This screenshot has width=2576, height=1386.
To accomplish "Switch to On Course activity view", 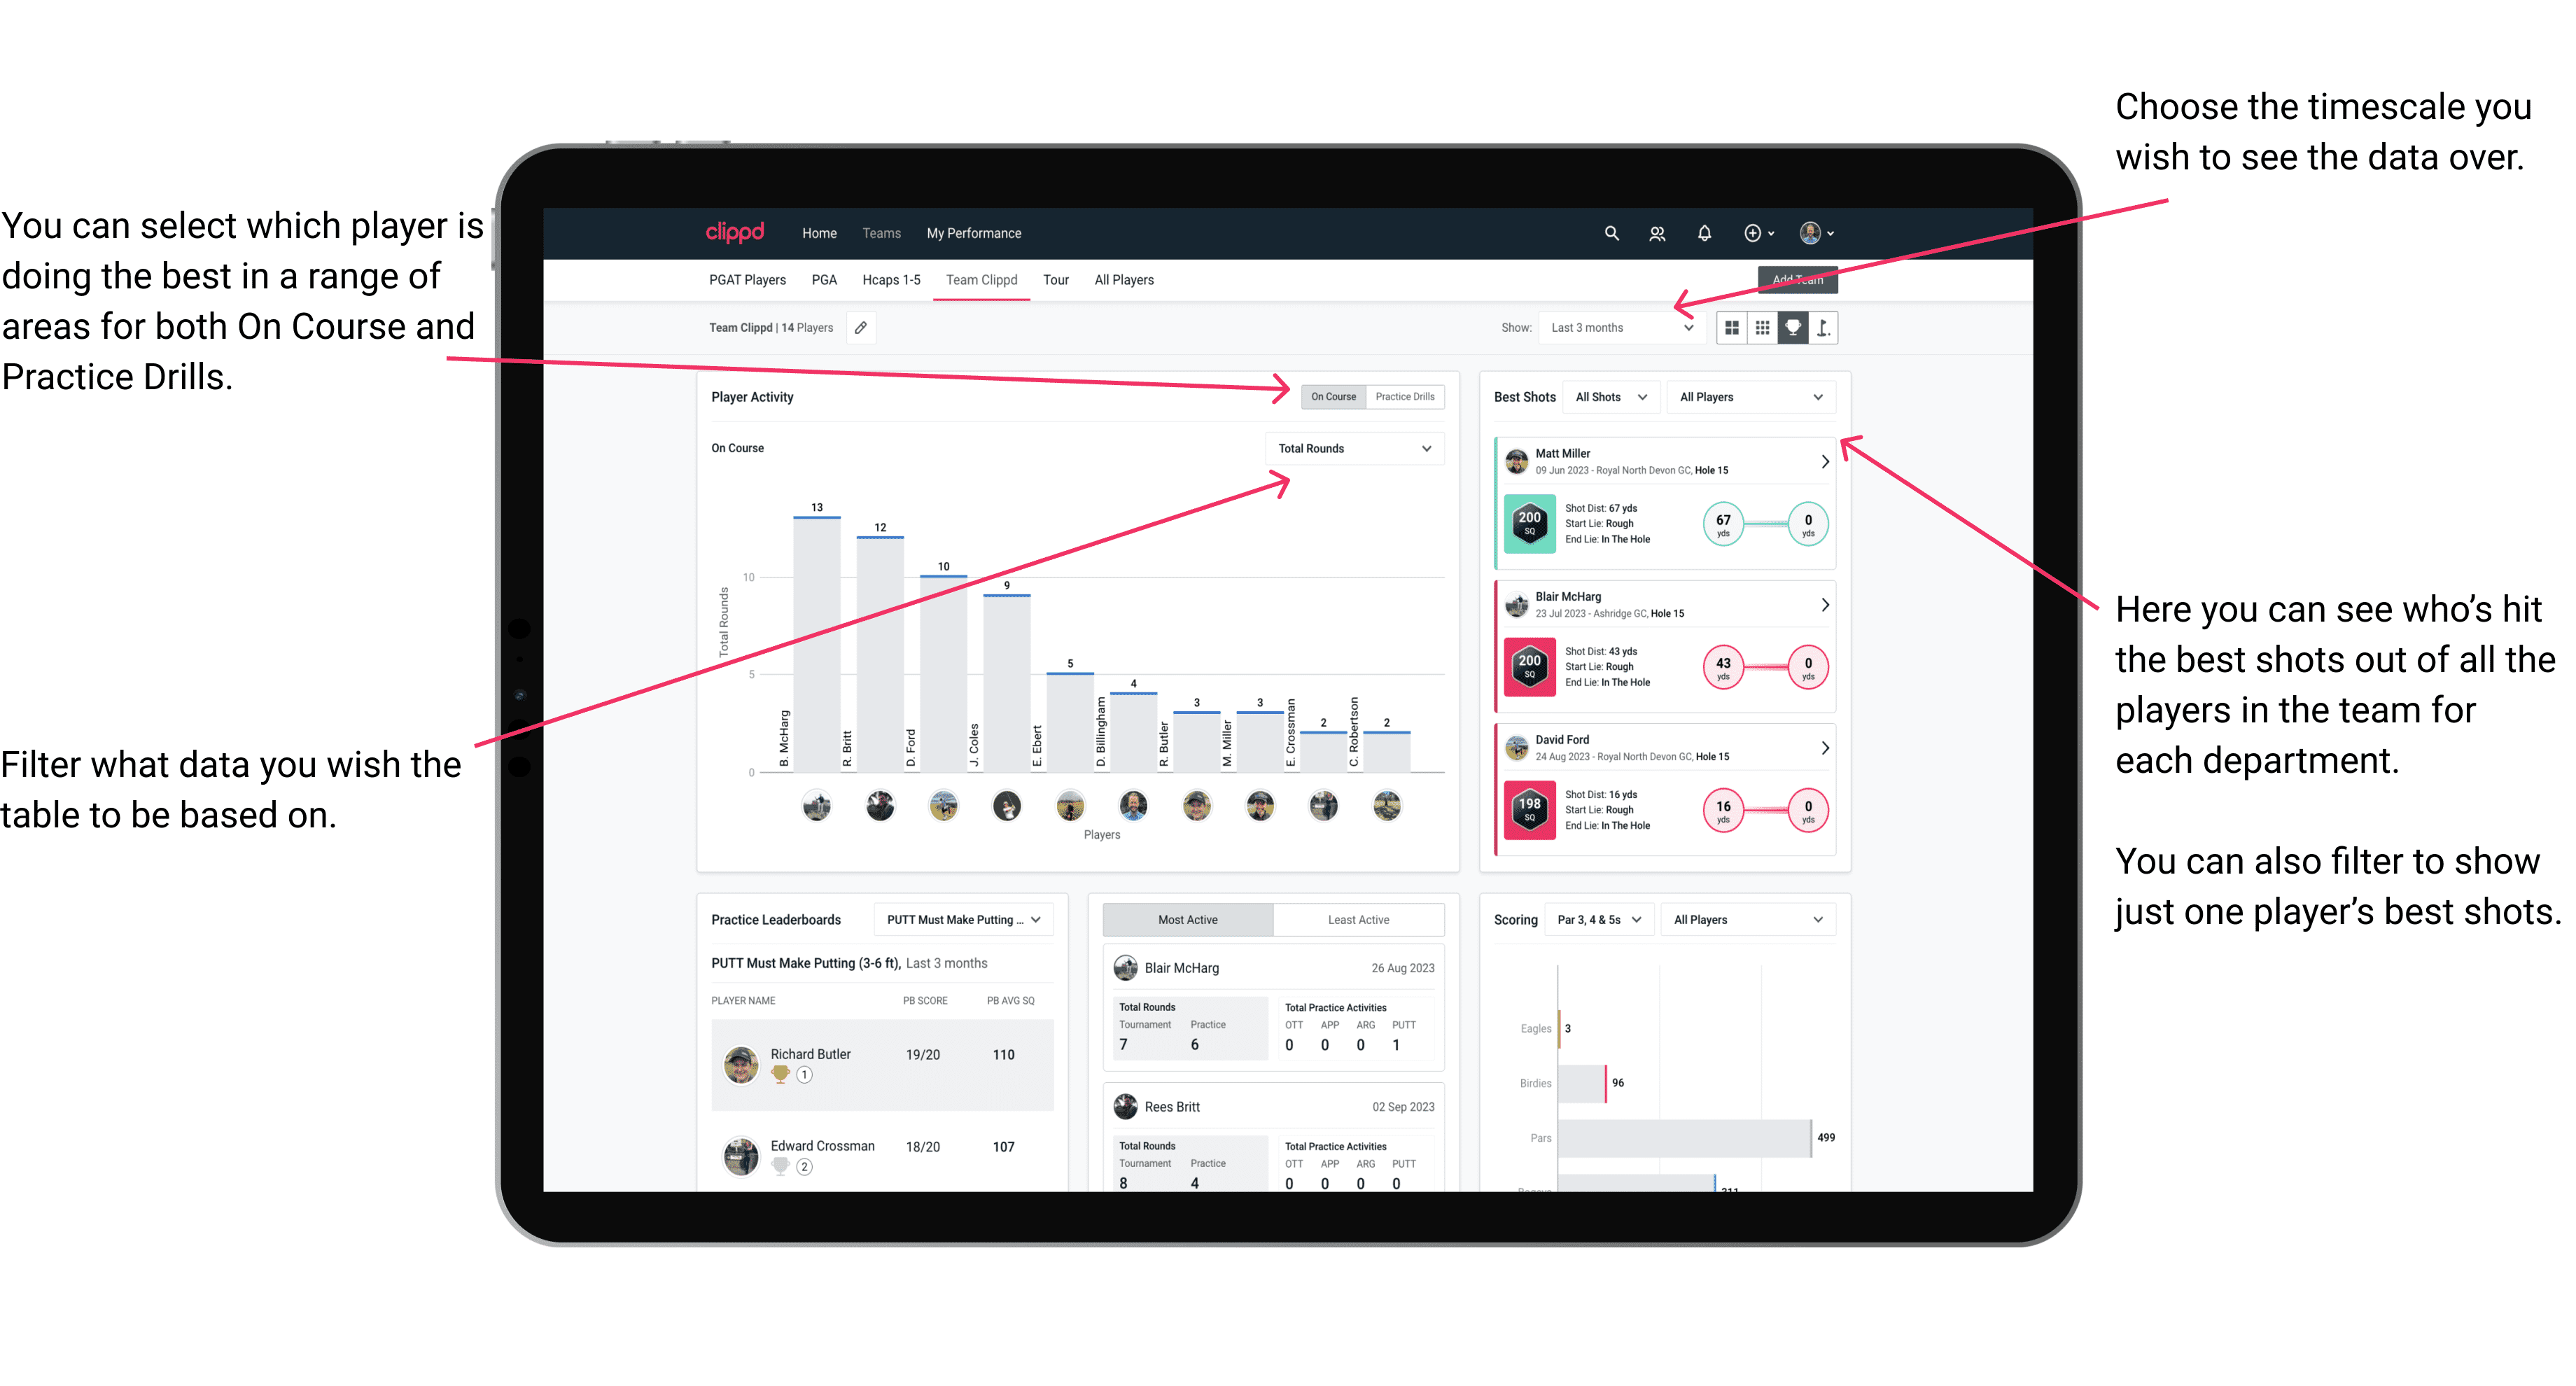I will tap(1331, 396).
